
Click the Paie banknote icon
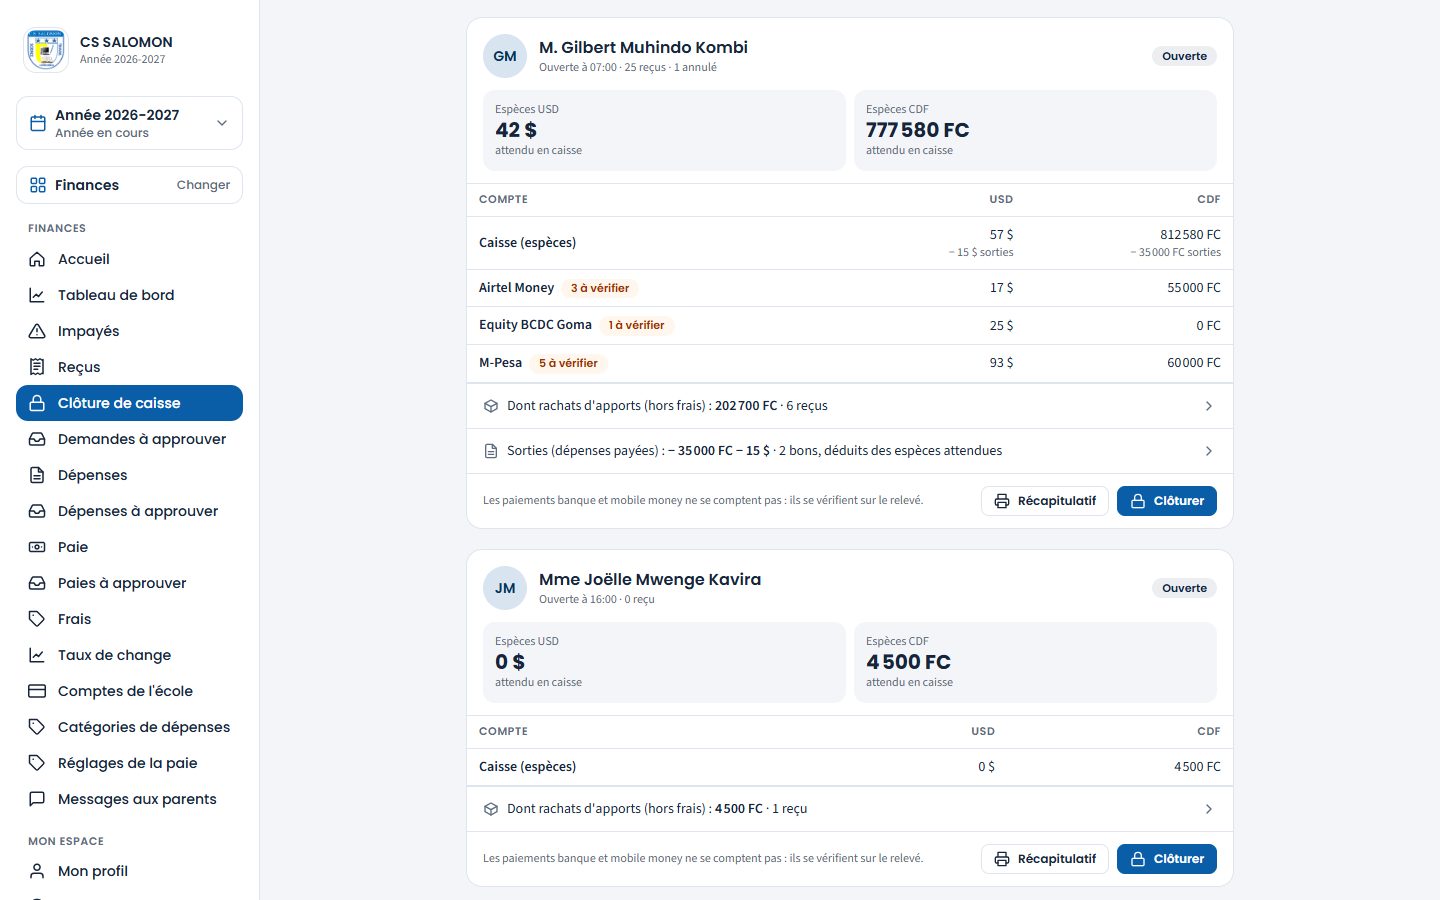tap(37, 547)
